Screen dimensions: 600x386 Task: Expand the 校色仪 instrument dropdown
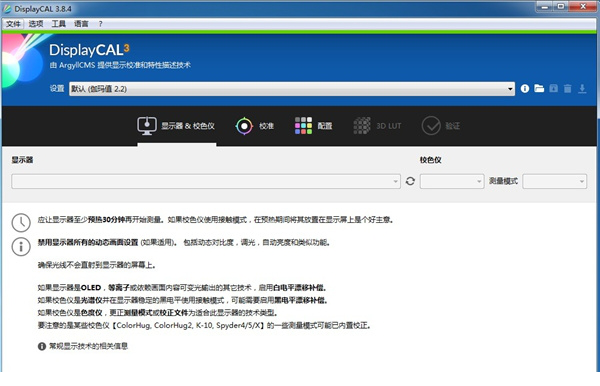pyautogui.click(x=452, y=181)
